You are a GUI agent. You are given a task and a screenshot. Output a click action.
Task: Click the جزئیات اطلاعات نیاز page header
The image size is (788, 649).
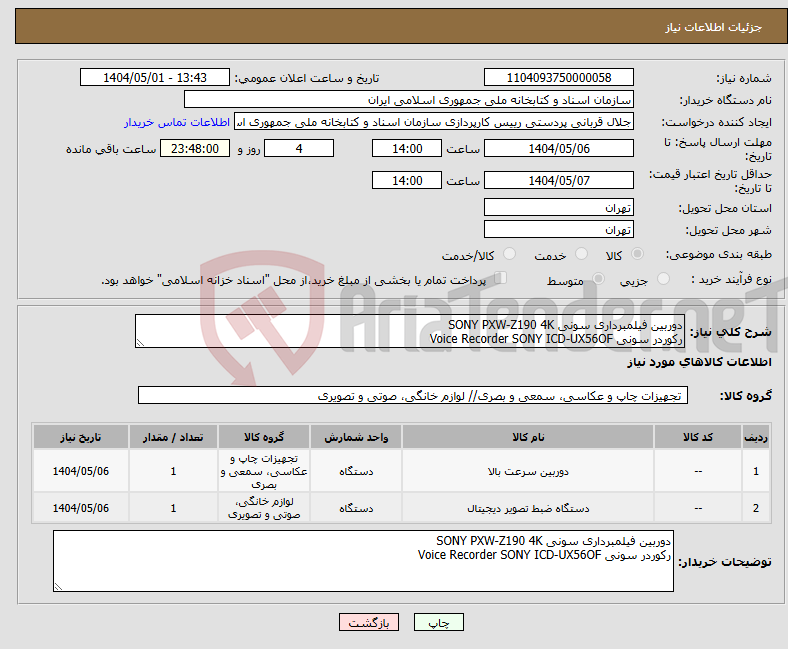[x=714, y=27]
